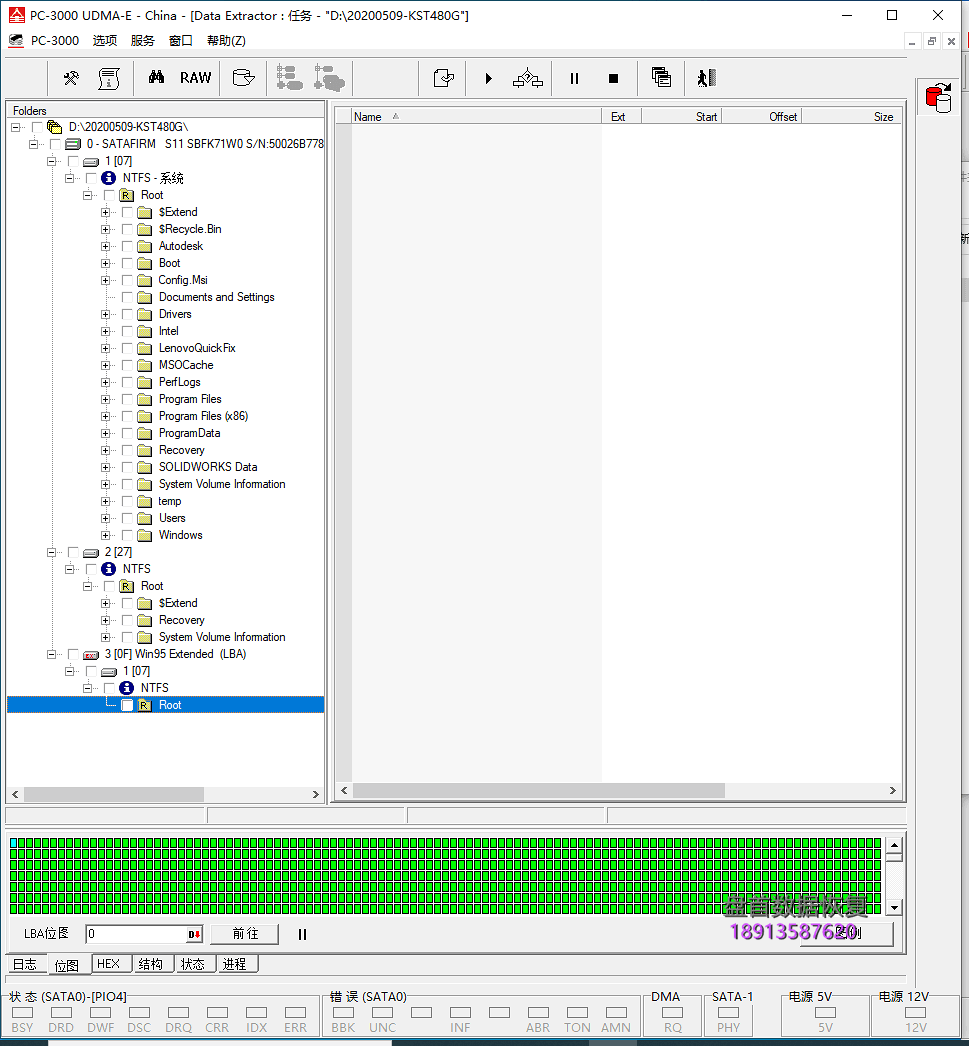The height and width of the screenshot is (1046, 969).
Task: Sort by Name column header
Action: click(x=476, y=117)
